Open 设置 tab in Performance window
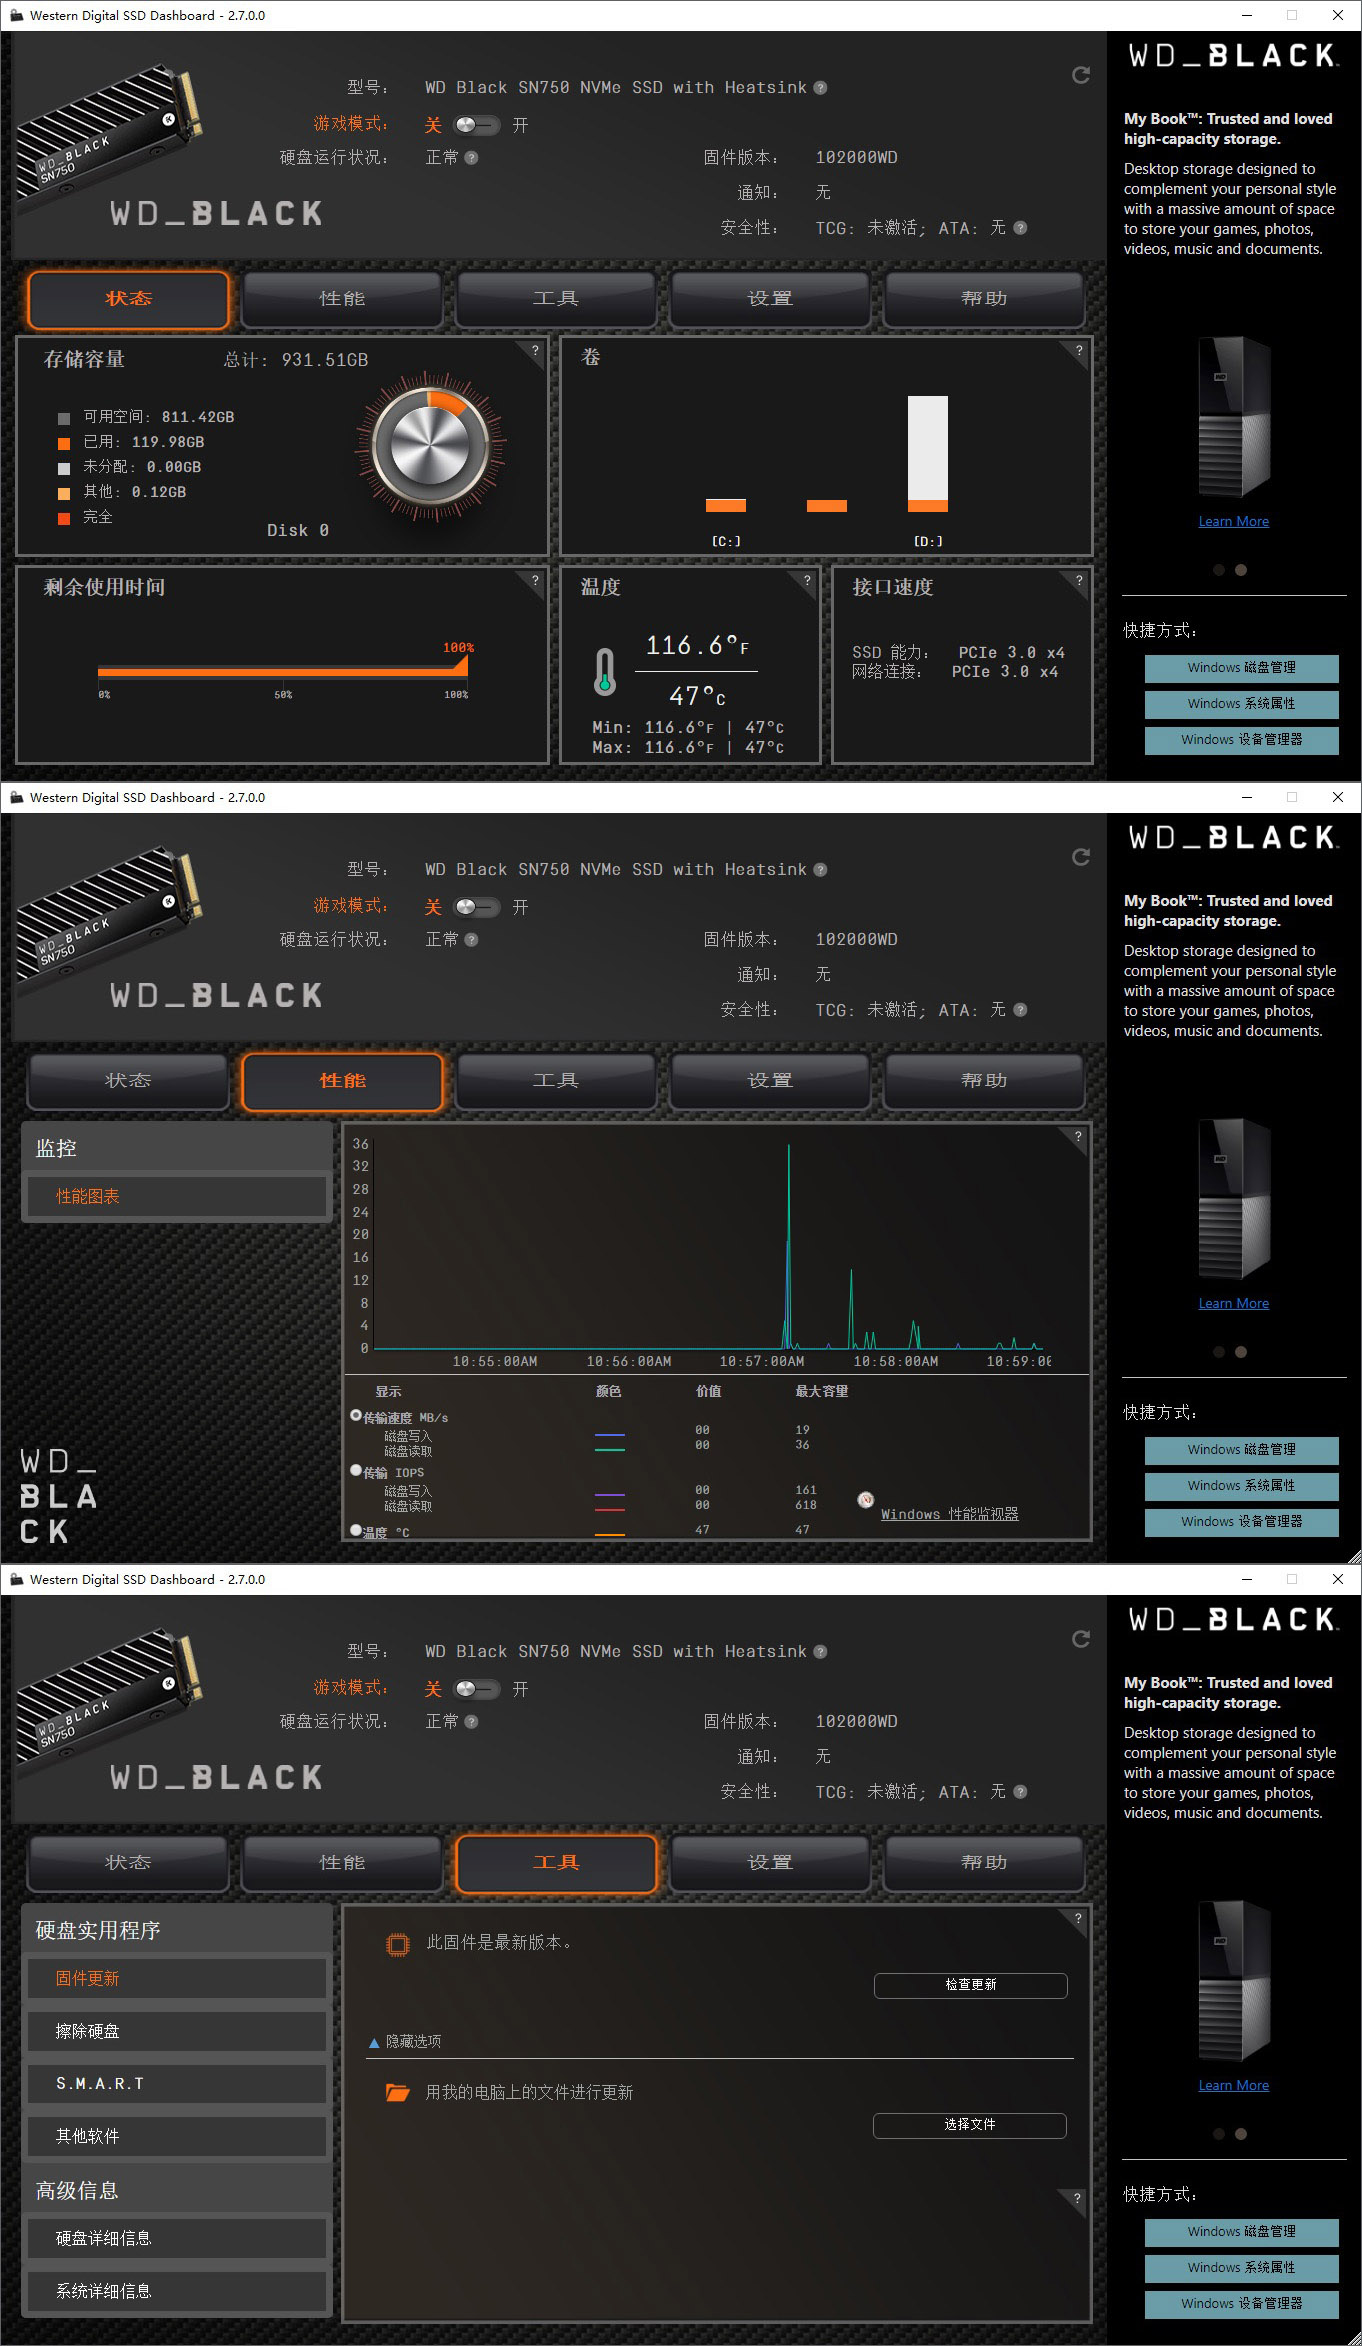The width and height of the screenshot is (1362, 2346). point(770,1081)
